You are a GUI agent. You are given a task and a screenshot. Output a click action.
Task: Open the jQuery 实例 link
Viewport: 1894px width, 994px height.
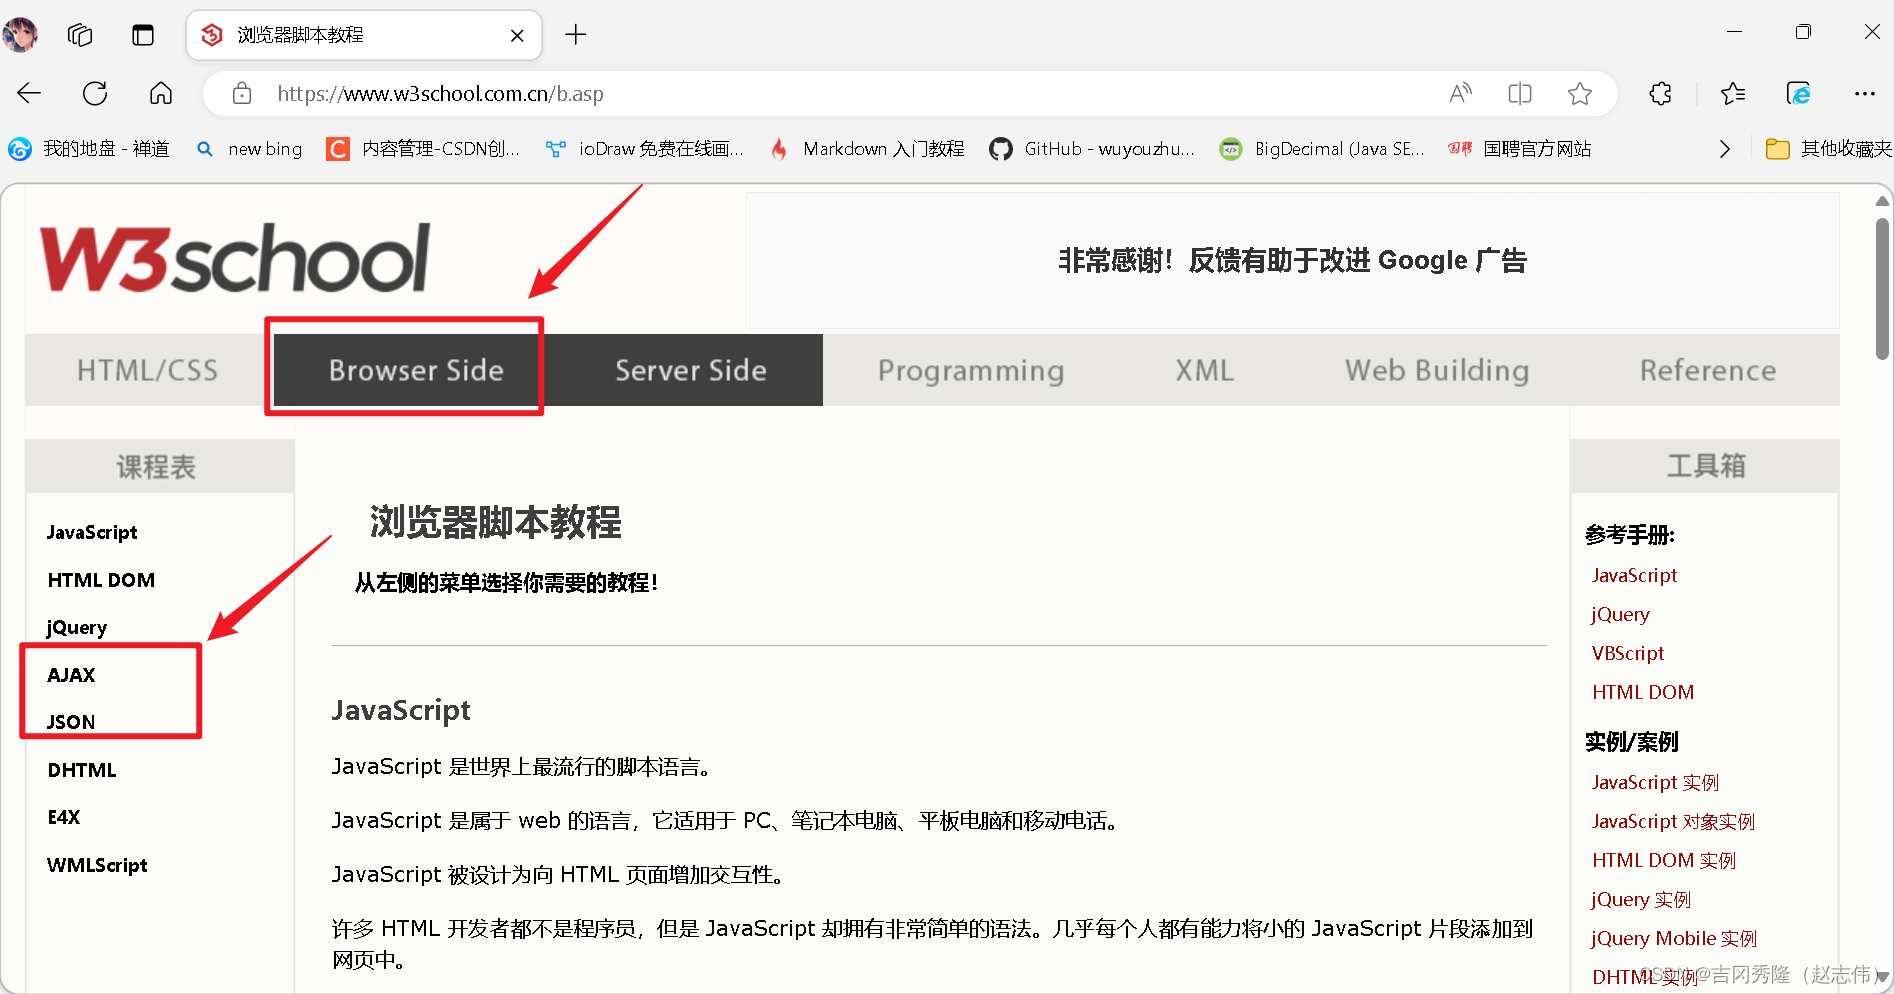(1641, 899)
